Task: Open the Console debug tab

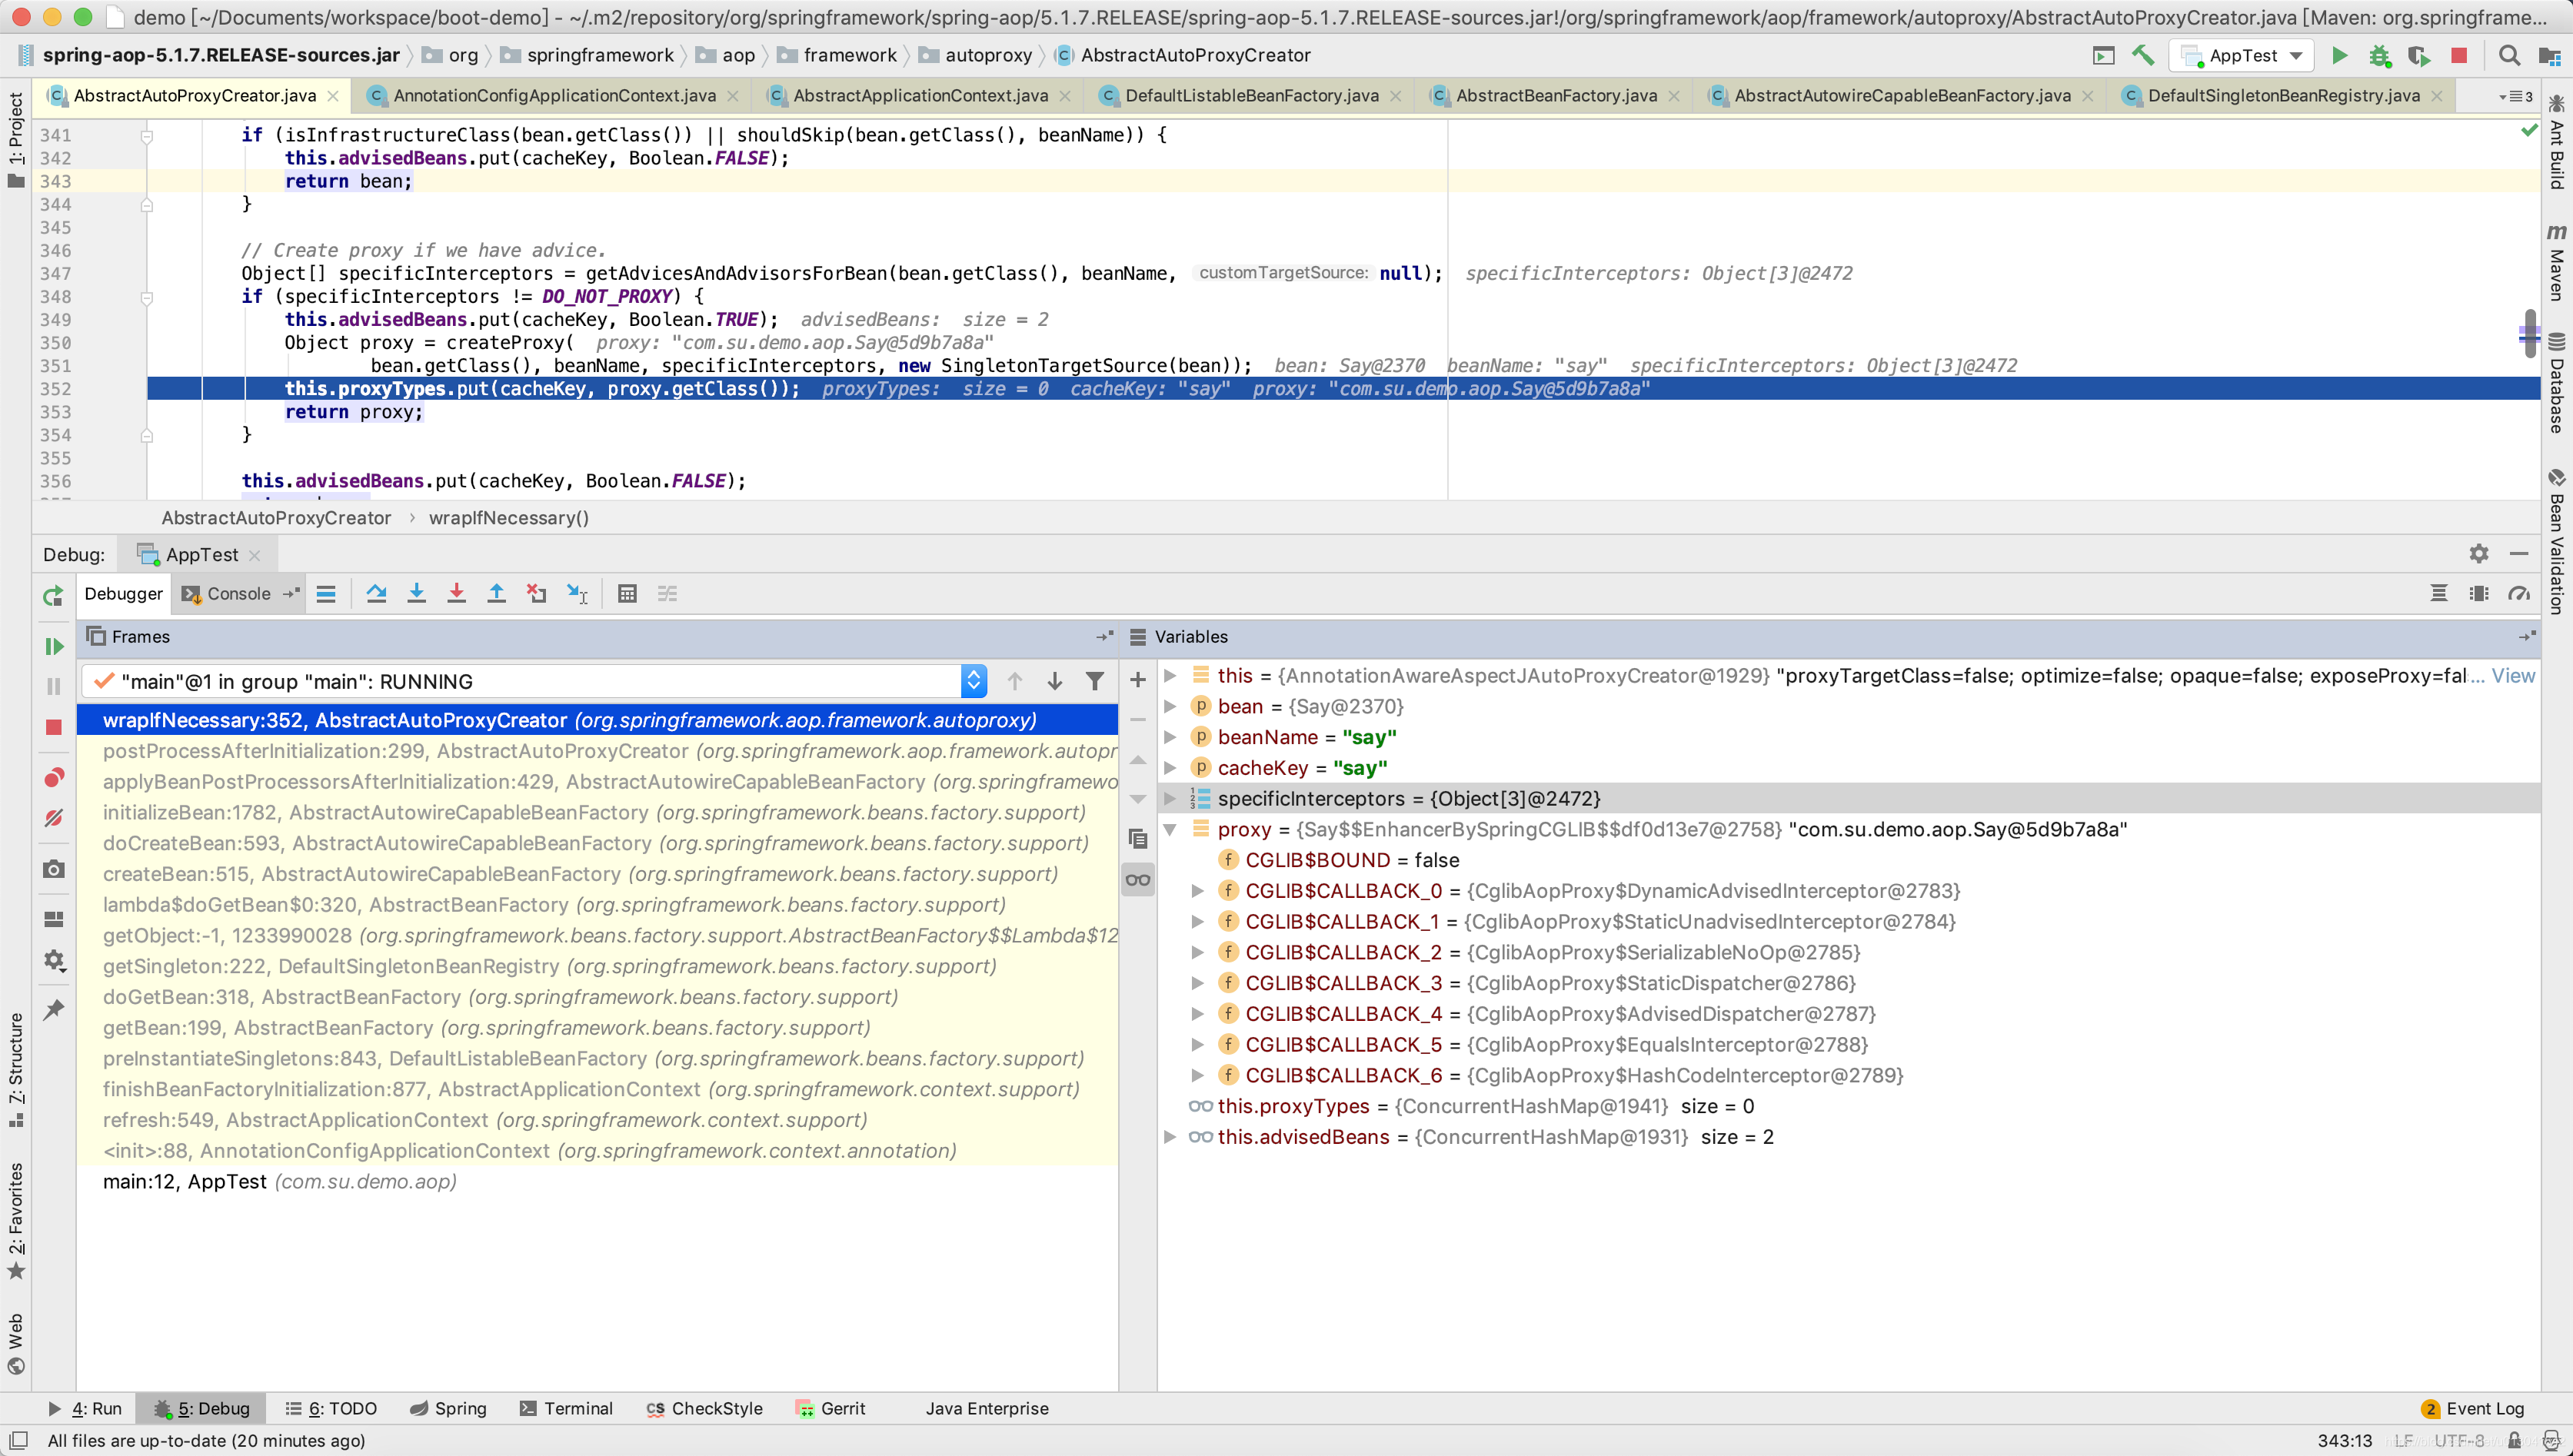Action: click(x=238, y=594)
